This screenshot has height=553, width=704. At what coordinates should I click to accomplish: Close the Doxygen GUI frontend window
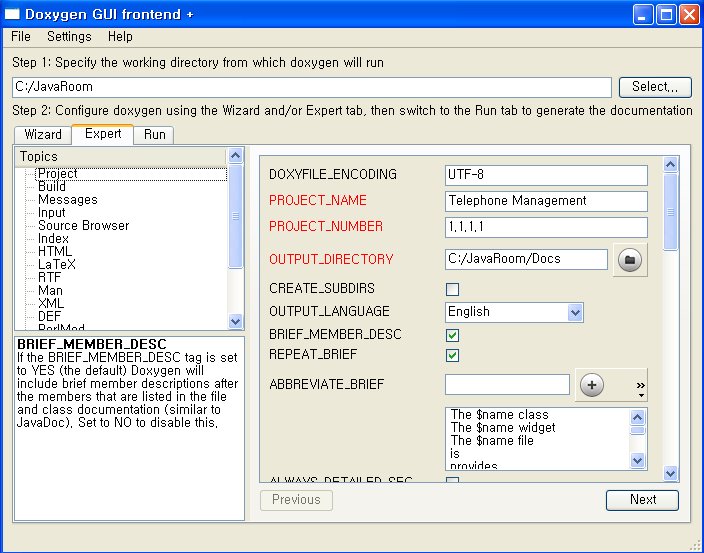coord(689,14)
